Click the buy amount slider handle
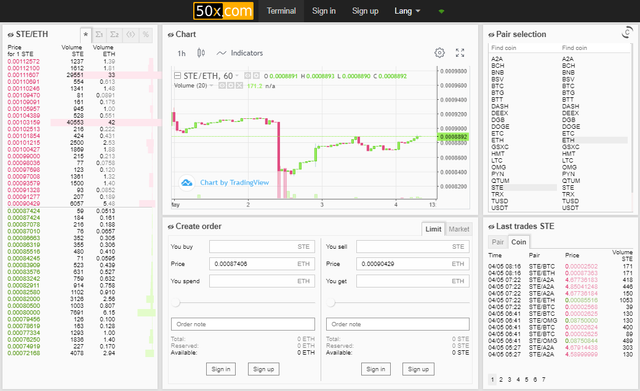 [176, 302]
